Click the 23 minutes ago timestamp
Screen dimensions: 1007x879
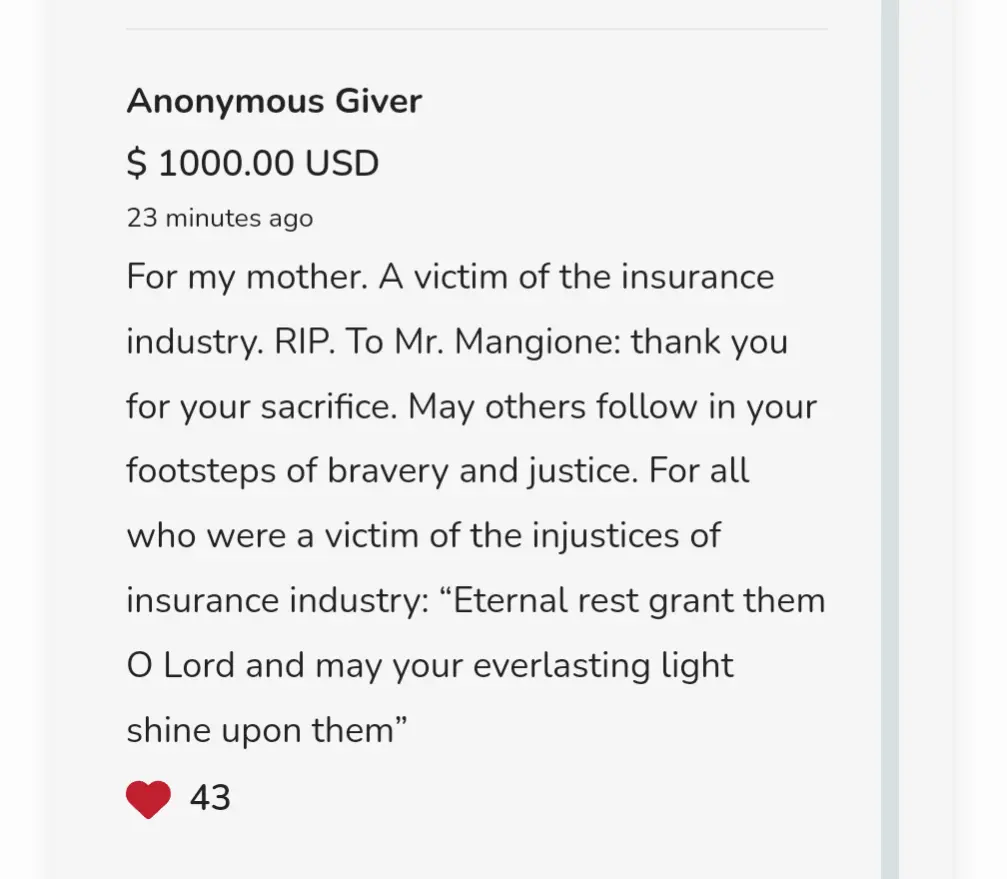tap(220, 218)
